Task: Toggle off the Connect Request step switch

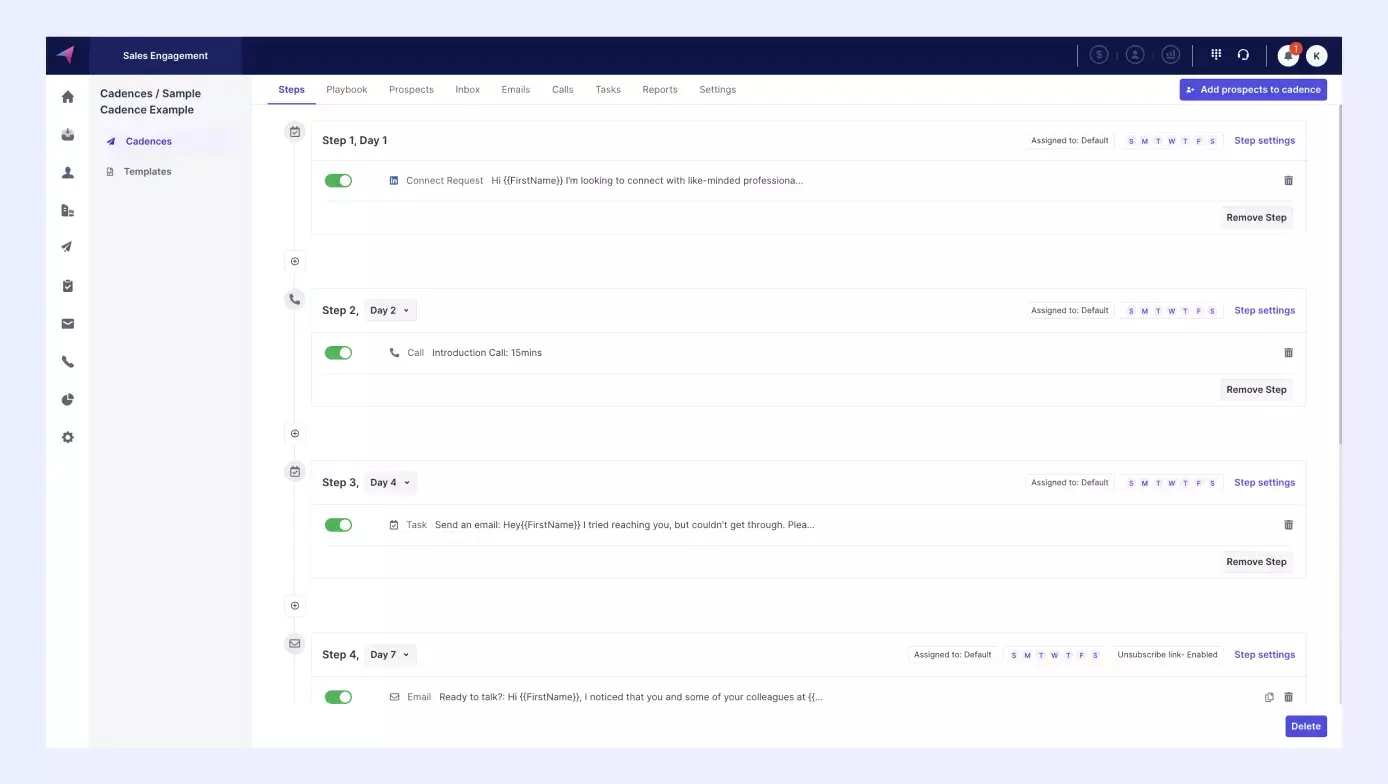Action: 338,180
